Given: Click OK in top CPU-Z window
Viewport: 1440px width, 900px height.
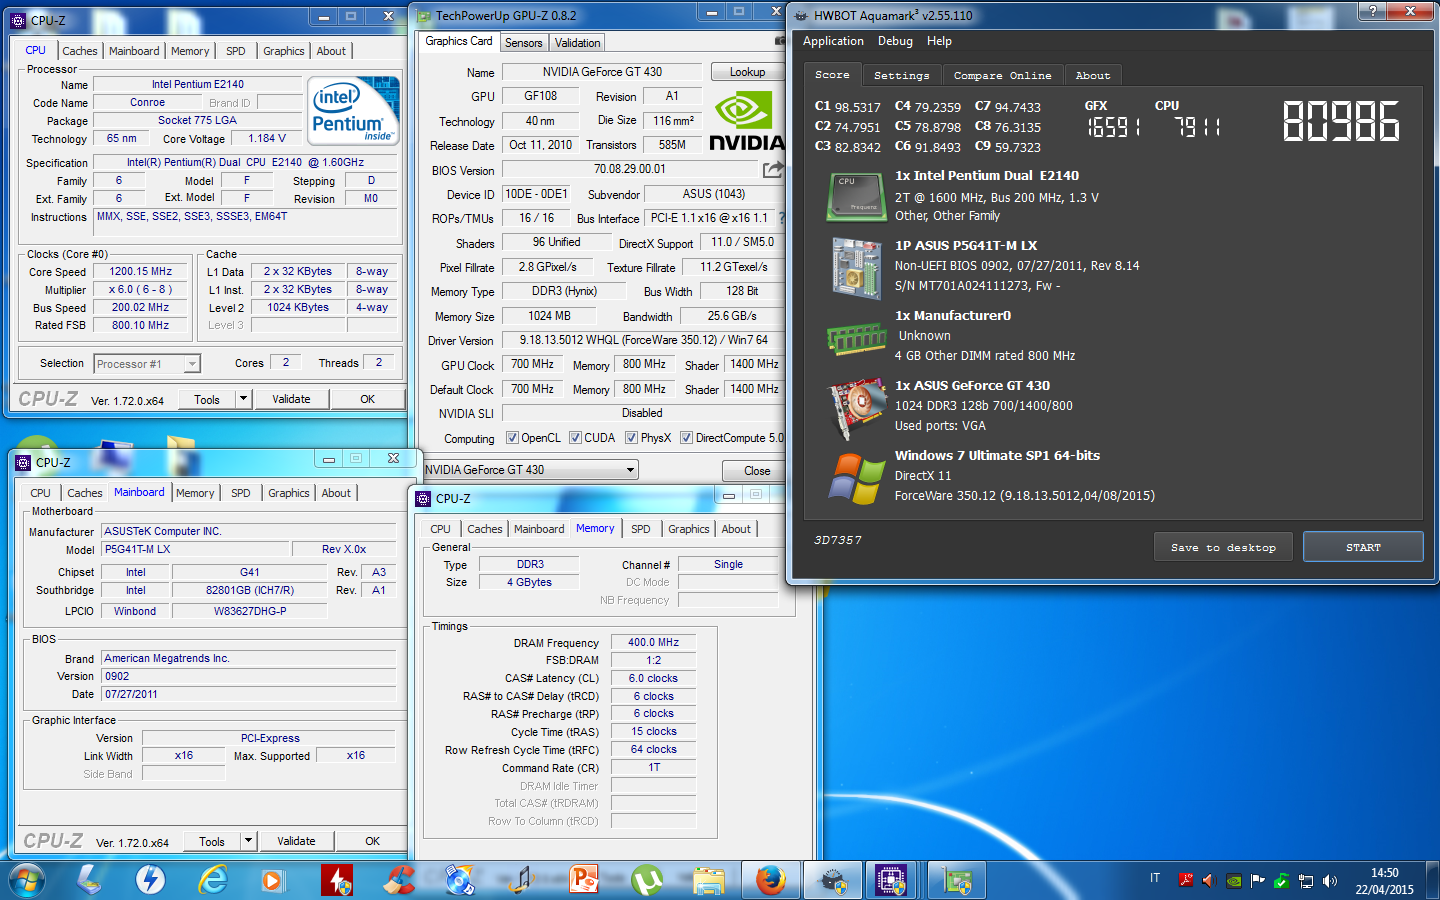Looking at the screenshot, I should pyautogui.click(x=367, y=399).
